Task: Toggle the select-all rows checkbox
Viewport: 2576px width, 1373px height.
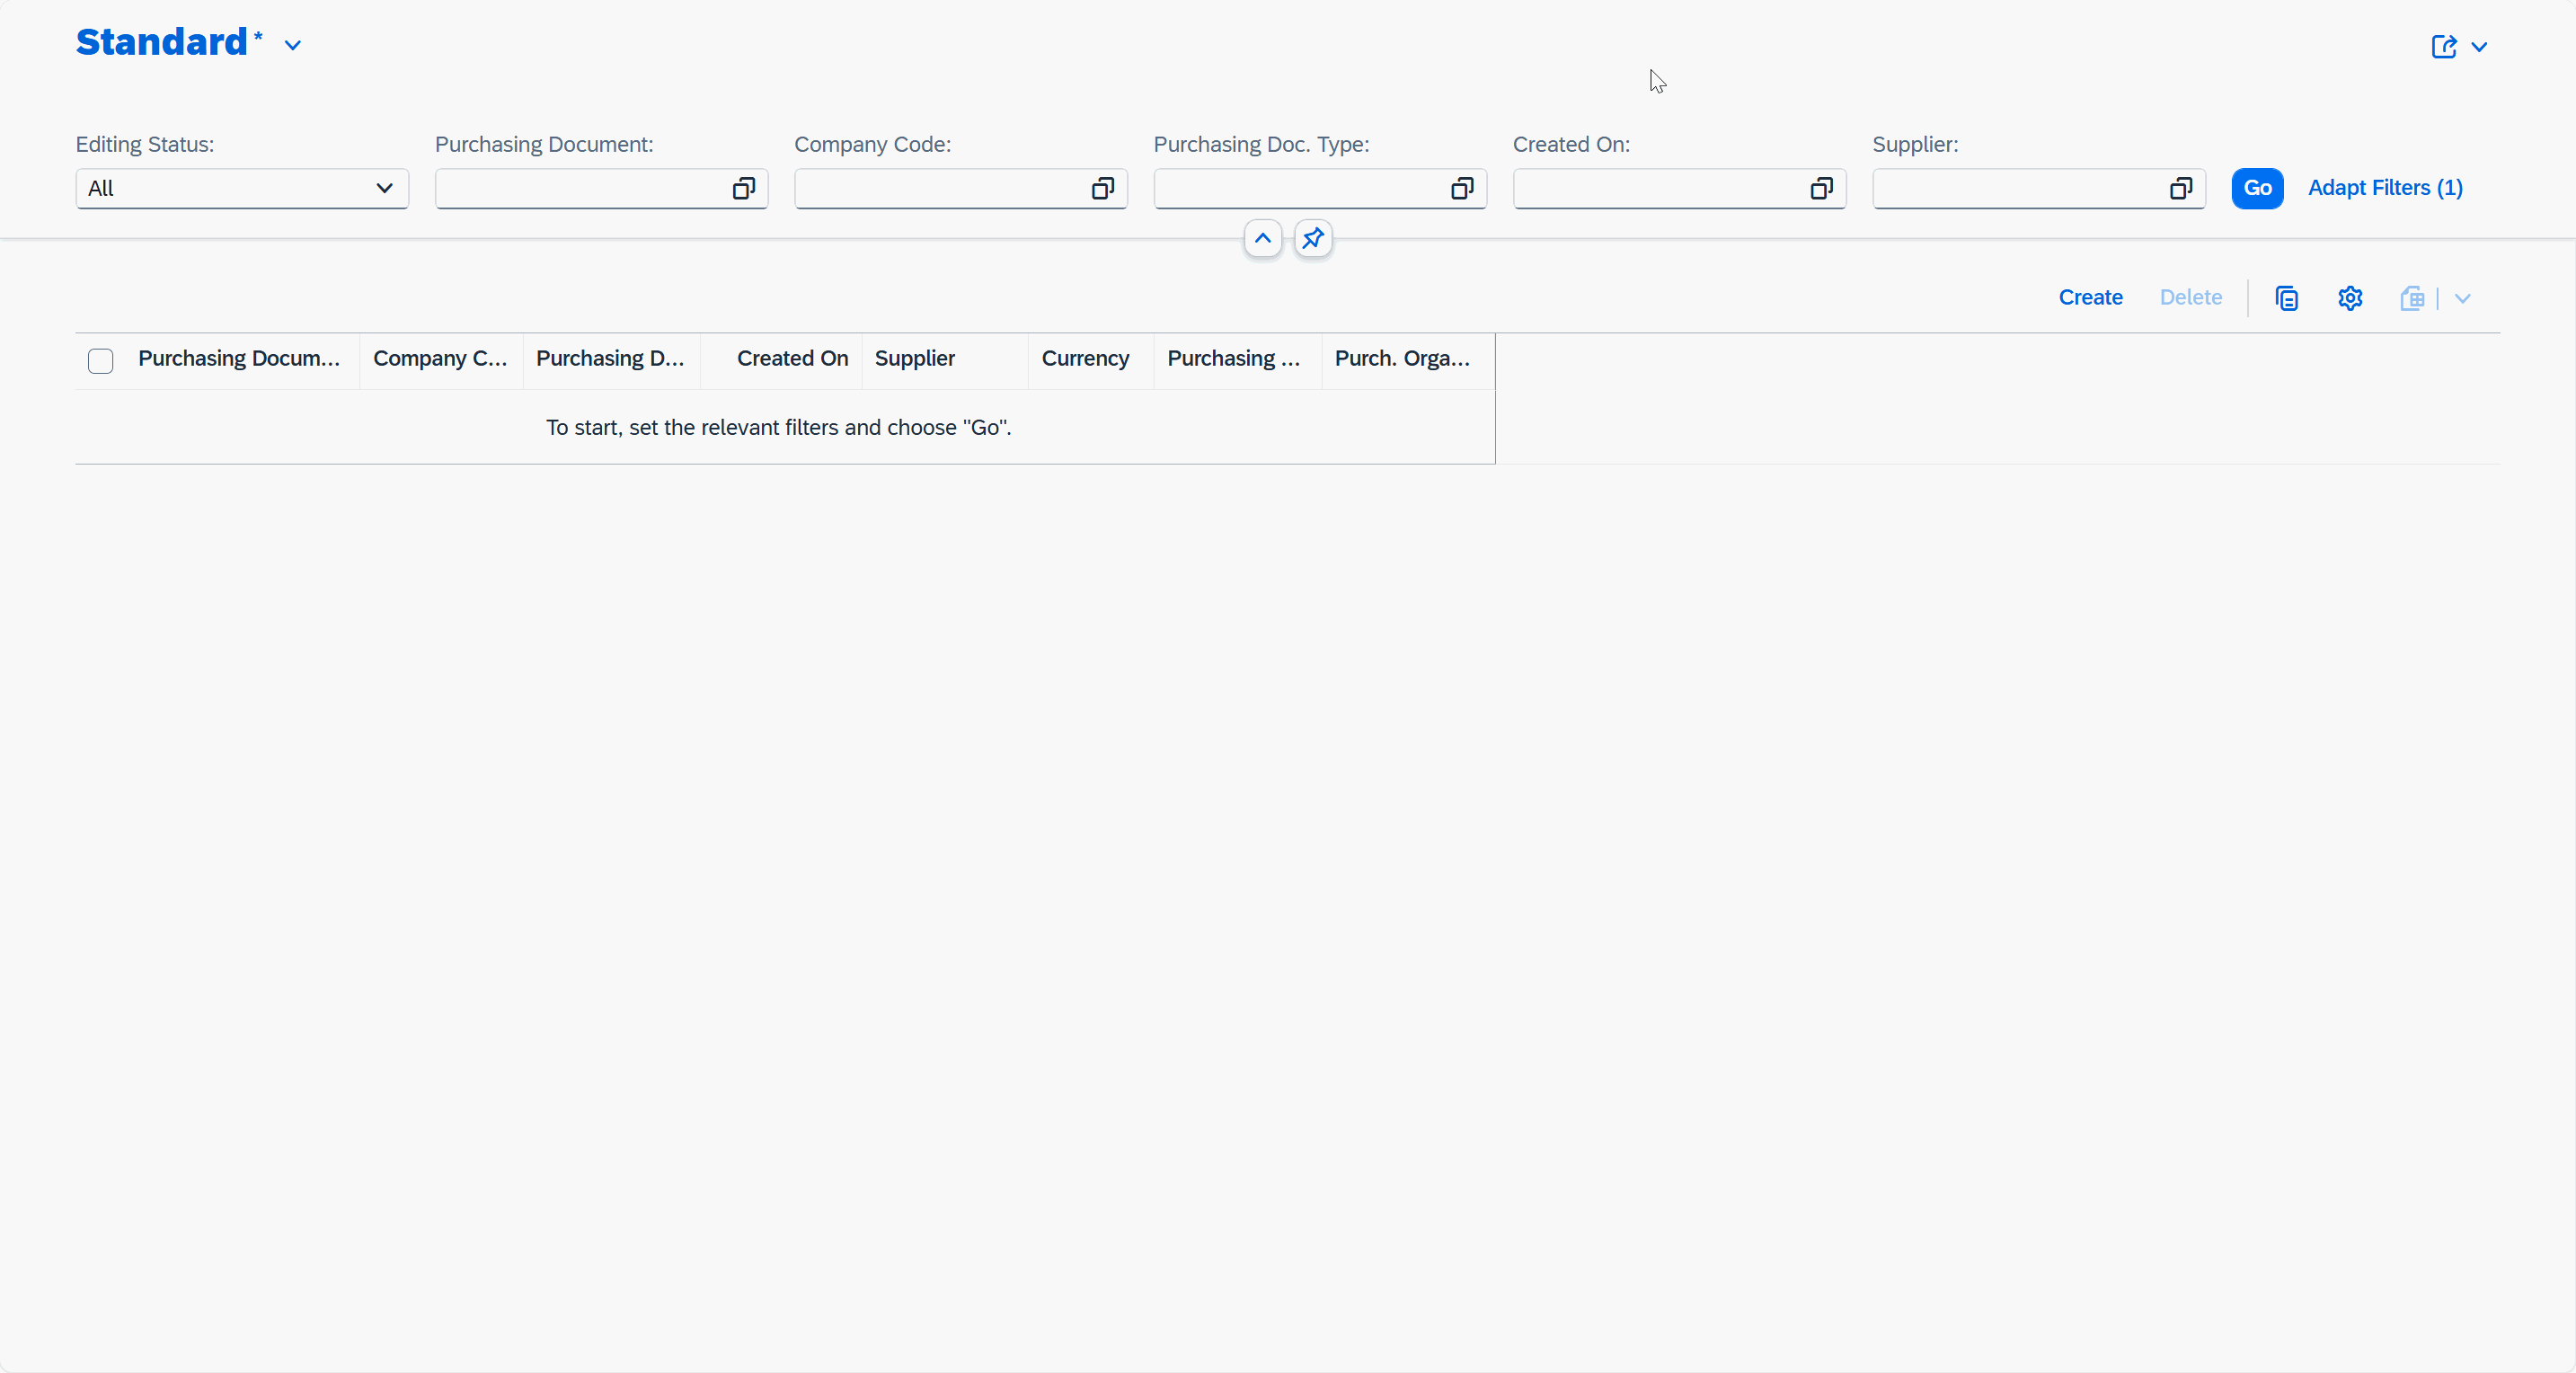Action: (x=100, y=360)
